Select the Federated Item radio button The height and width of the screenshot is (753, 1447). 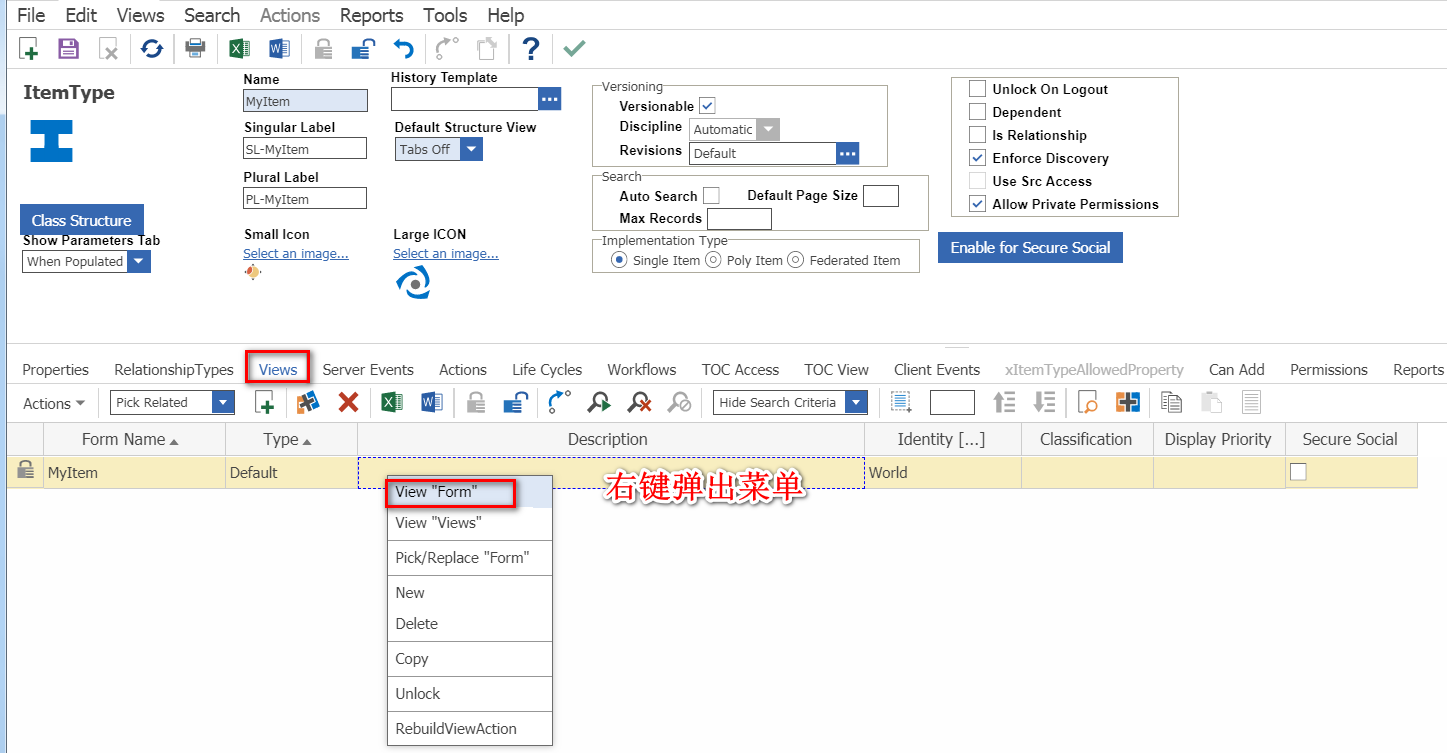(x=795, y=260)
